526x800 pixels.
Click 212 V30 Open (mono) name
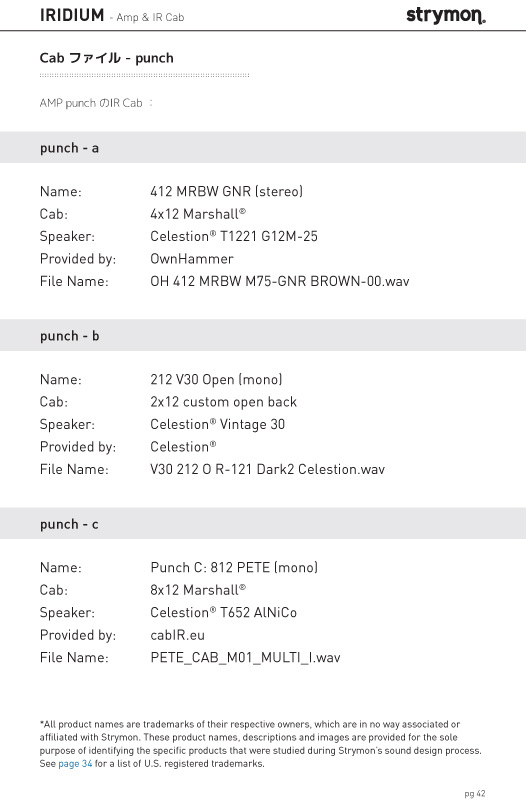pos(216,380)
